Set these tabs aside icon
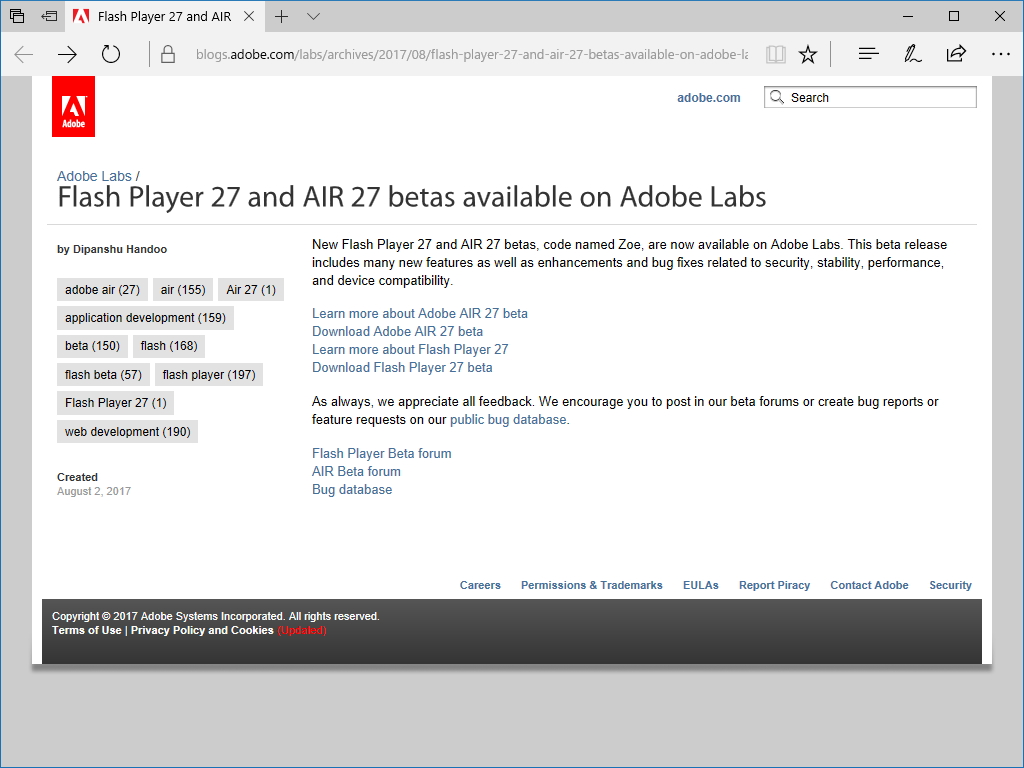Screen dimensions: 1024x768 click(x=49, y=16)
